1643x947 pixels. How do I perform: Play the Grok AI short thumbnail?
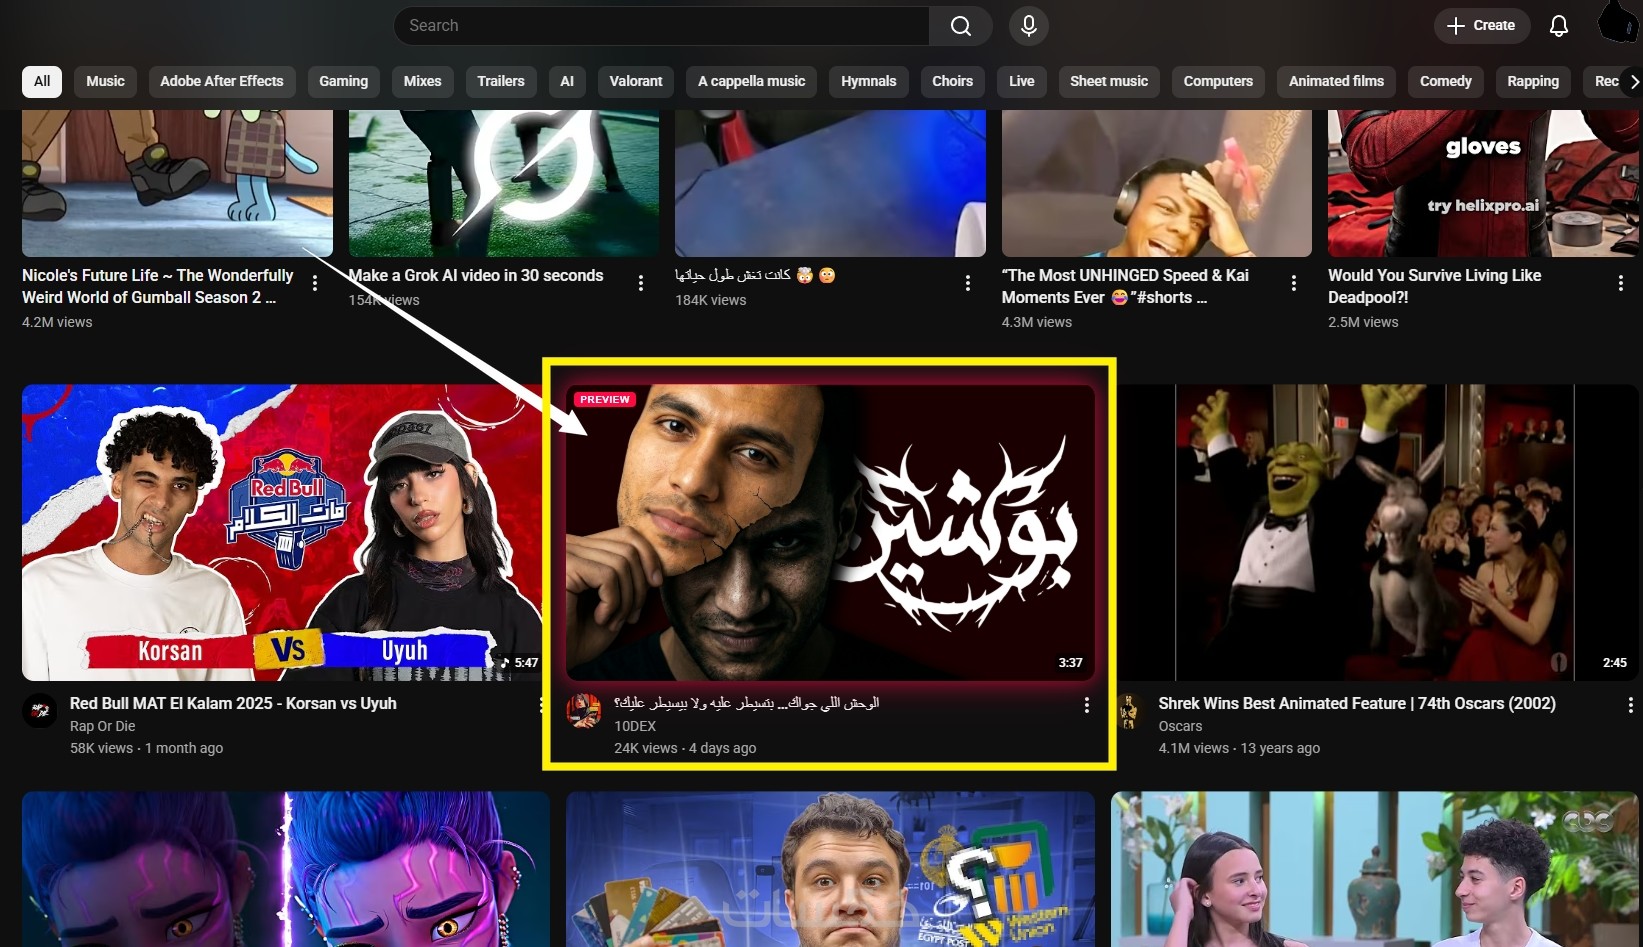(504, 183)
